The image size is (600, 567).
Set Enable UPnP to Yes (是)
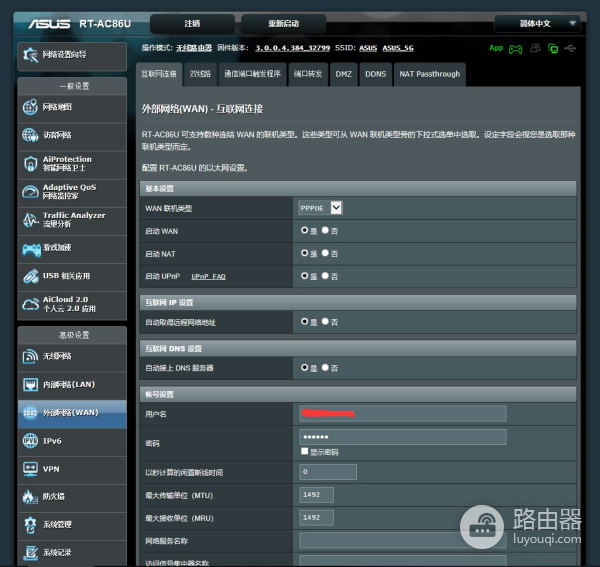tap(305, 276)
